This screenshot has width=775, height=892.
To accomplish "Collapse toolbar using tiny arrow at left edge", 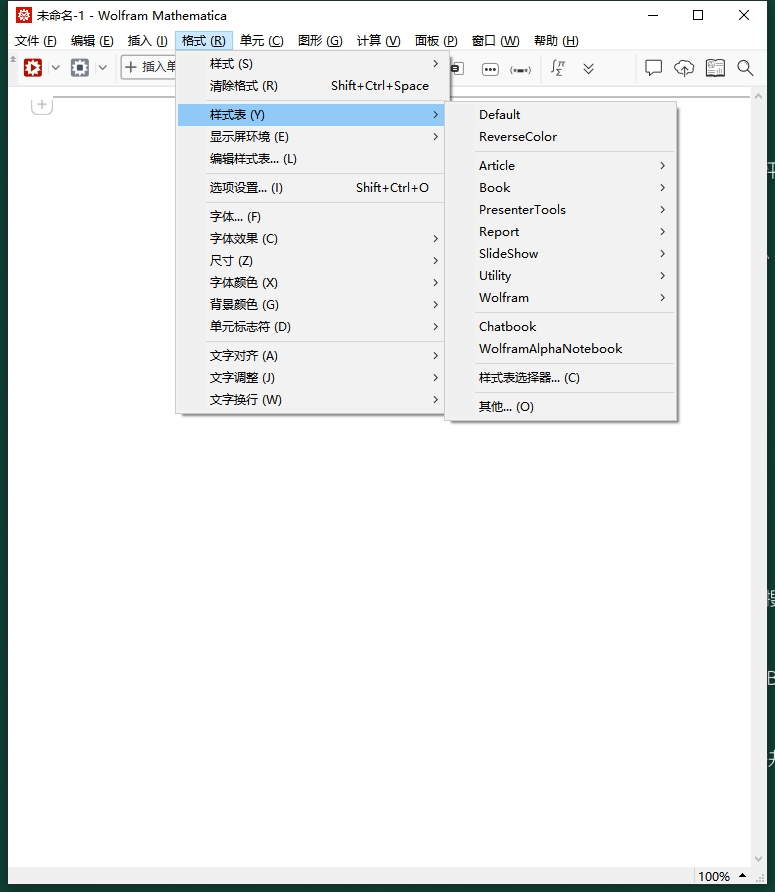I will pos(13,59).
